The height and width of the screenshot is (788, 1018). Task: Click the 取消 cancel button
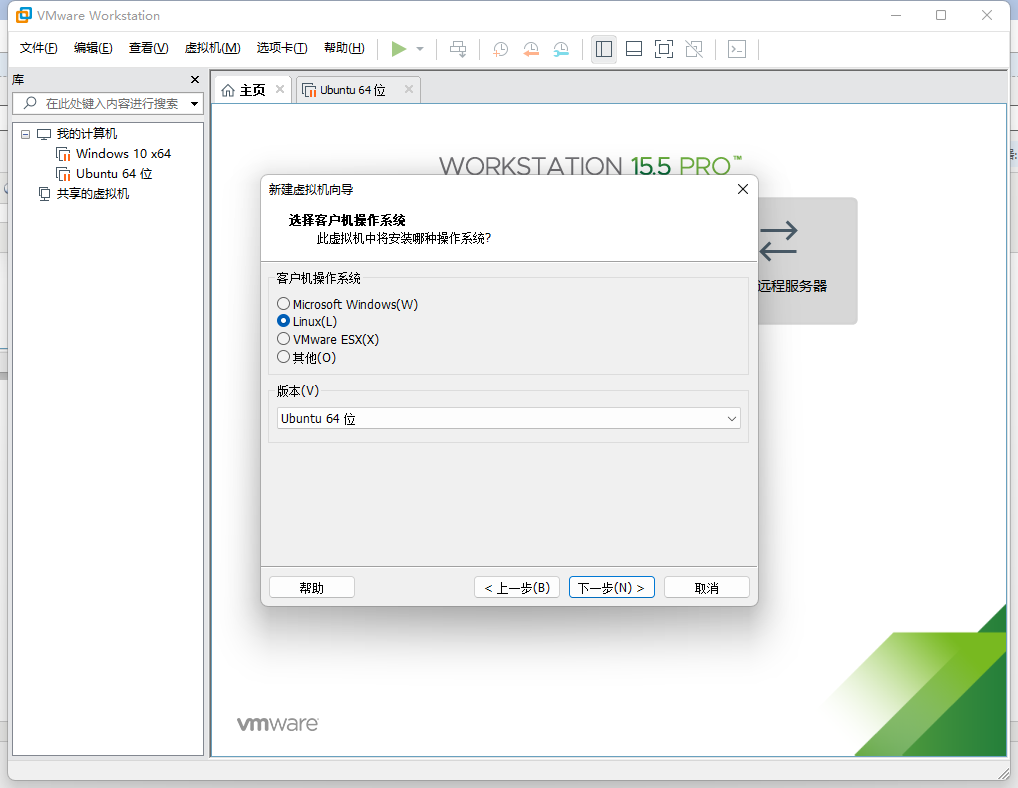(x=706, y=587)
